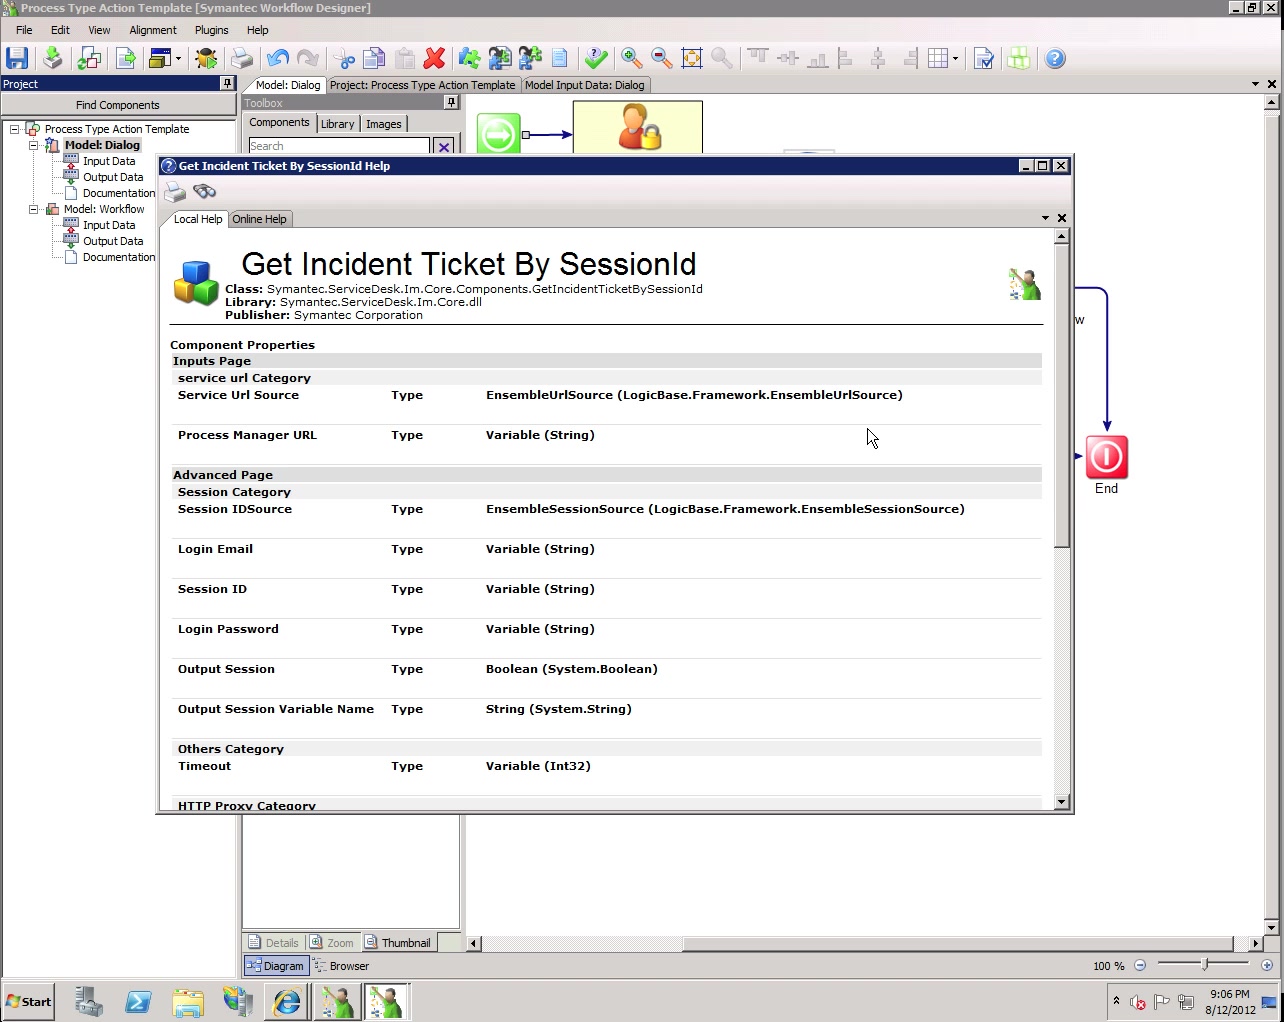Click the blue Help question mark icon

(1055, 58)
